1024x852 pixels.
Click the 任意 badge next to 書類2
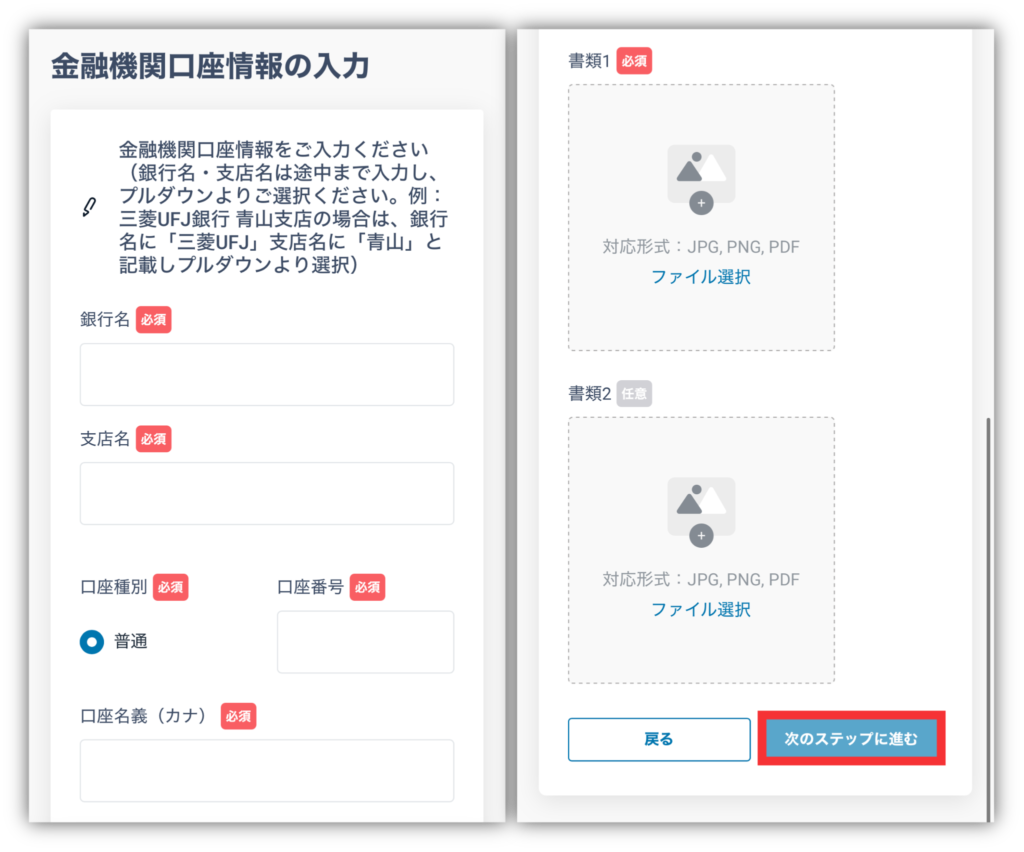pyautogui.click(x=634, y=393)
